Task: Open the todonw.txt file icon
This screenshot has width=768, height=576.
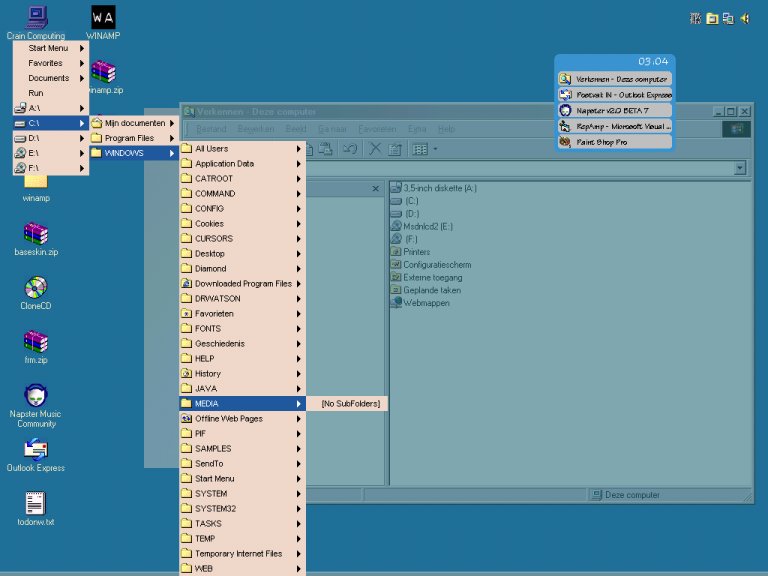Action: [x=36, y=504]
